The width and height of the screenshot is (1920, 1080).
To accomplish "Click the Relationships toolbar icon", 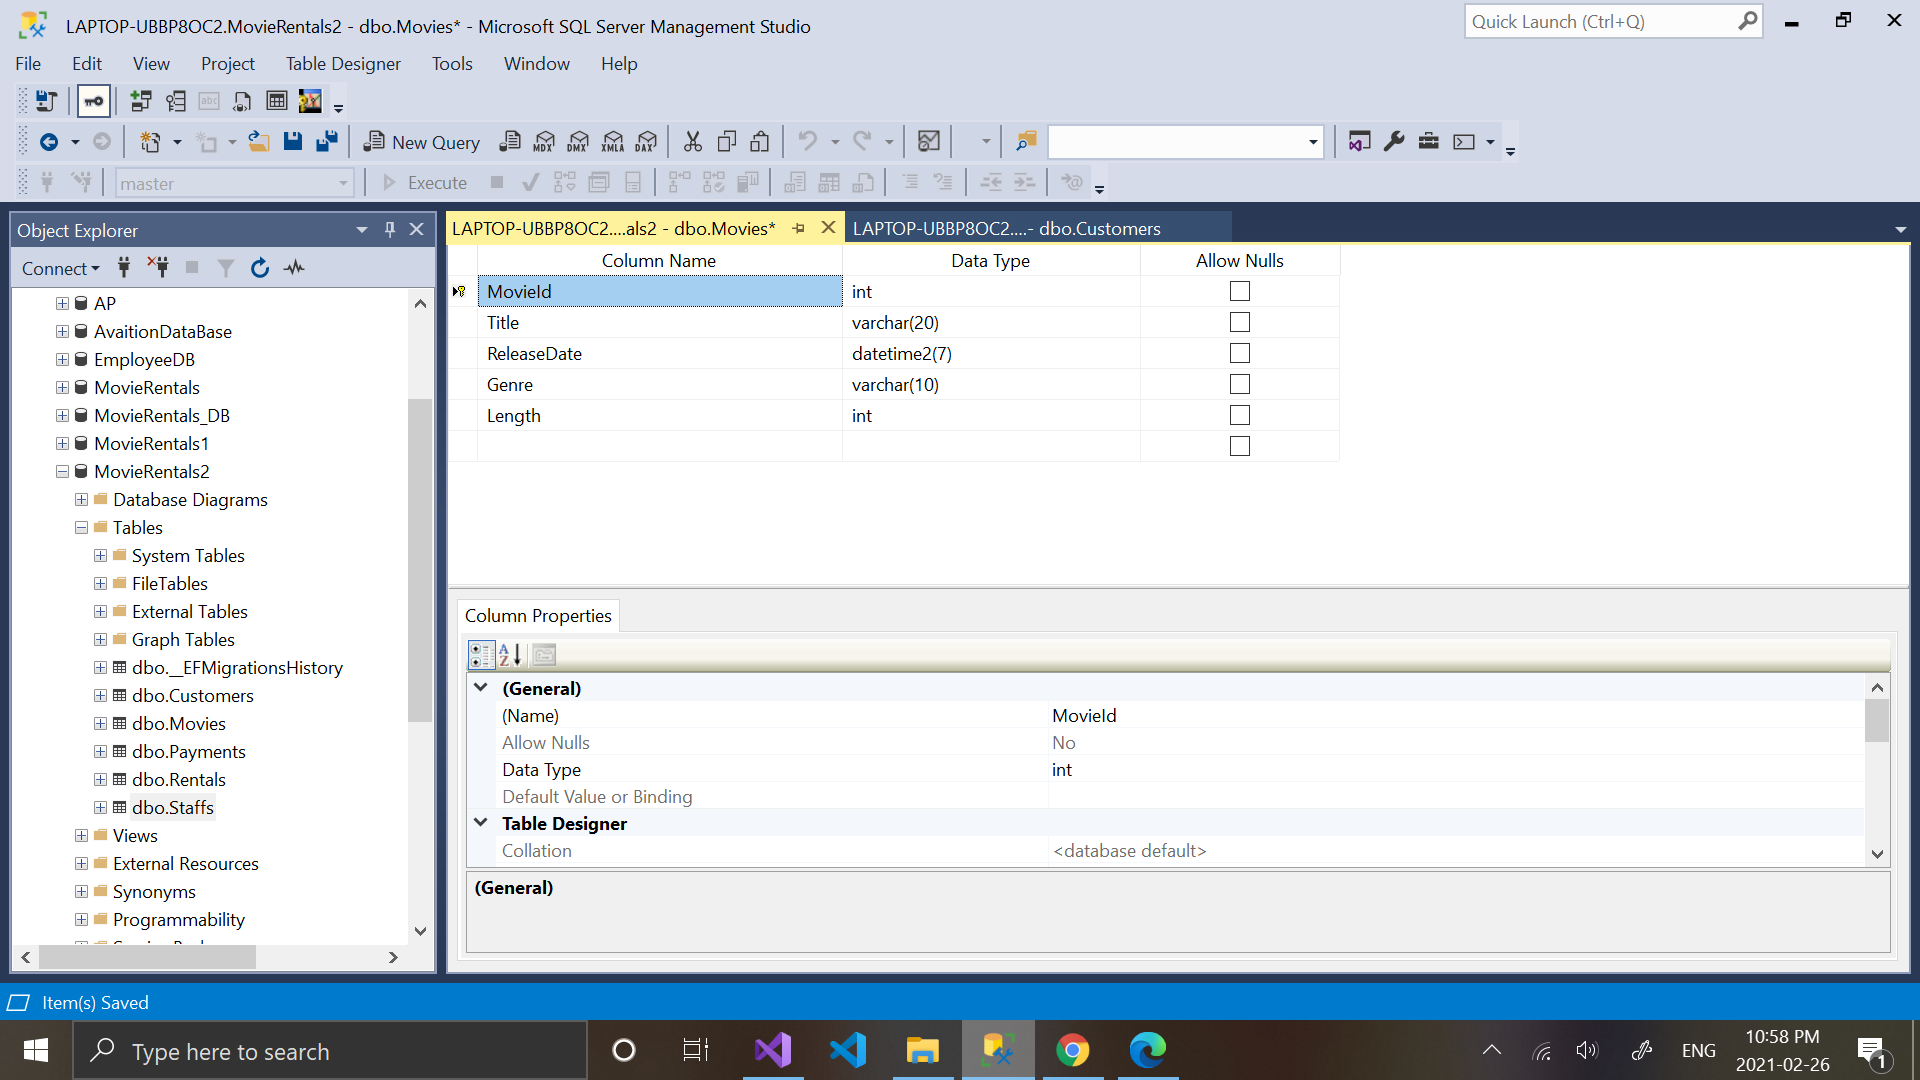I will (x=141, y=101).
